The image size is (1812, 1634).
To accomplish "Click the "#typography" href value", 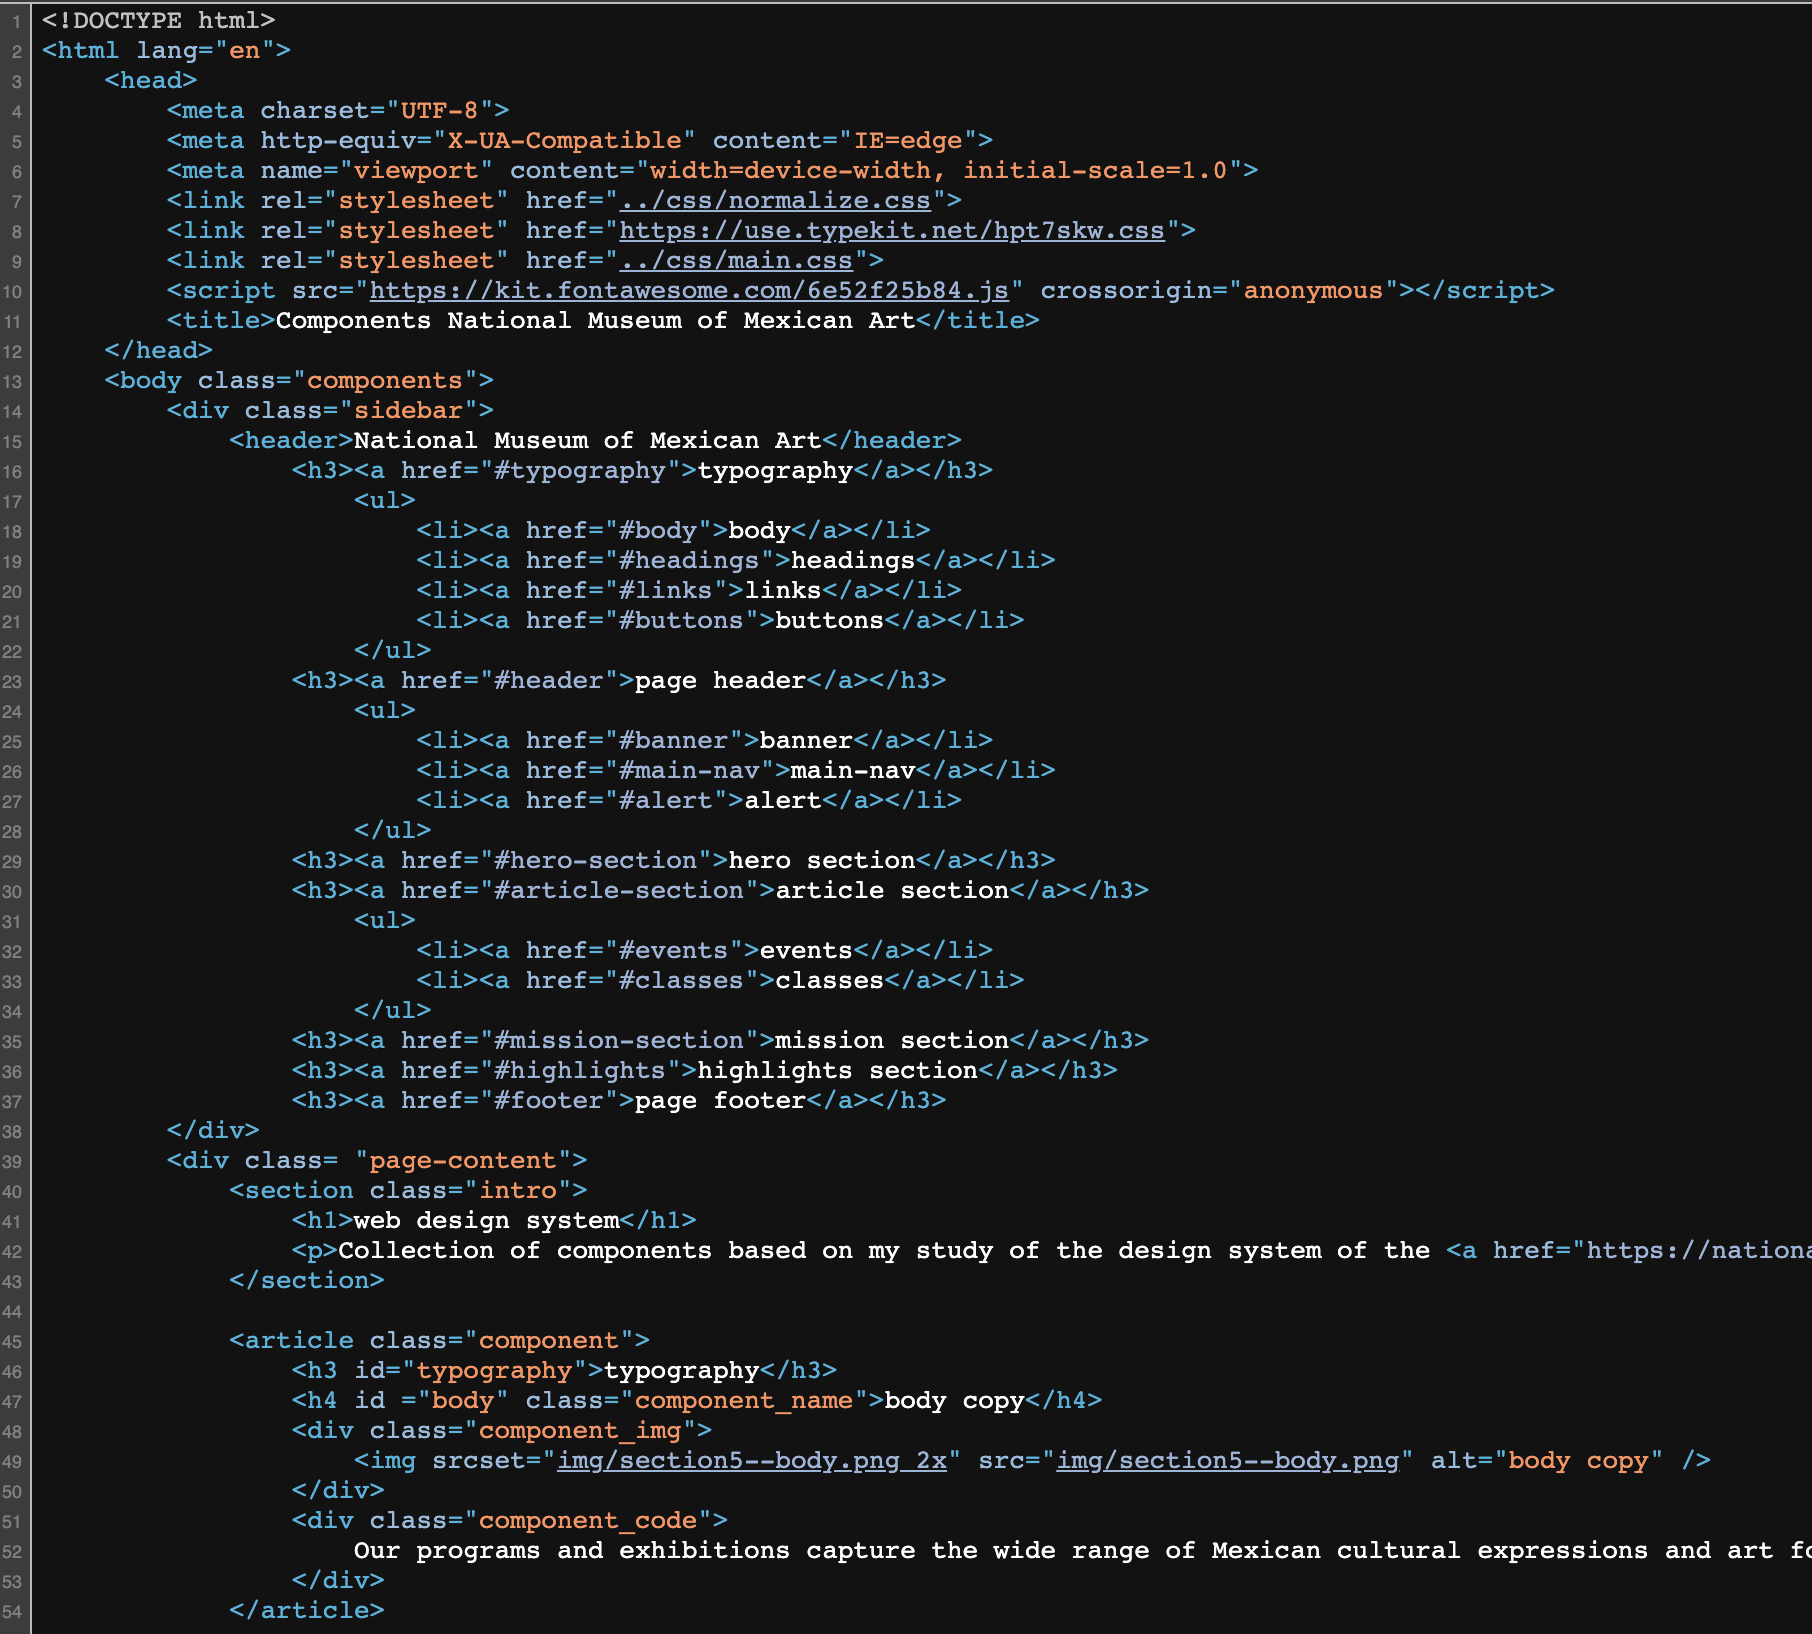I will click(580, 470).
